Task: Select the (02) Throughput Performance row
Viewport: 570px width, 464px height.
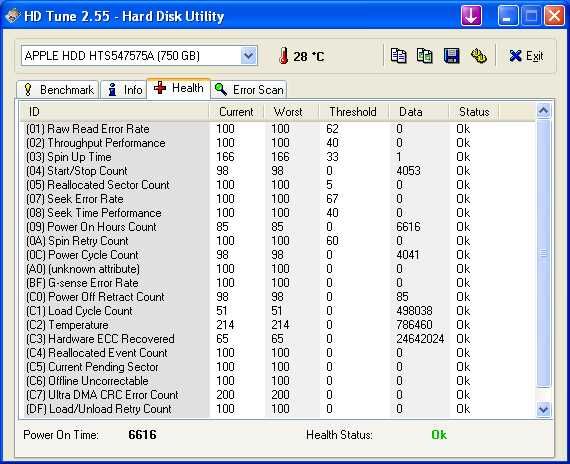Action: click(278, 143)
